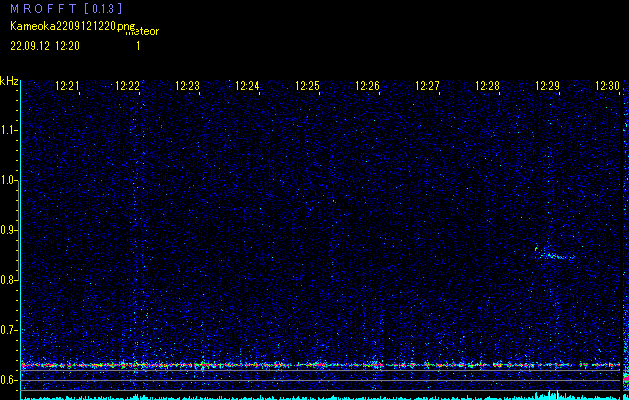Click the 12:21 time axis label

[x=67, y=86]
